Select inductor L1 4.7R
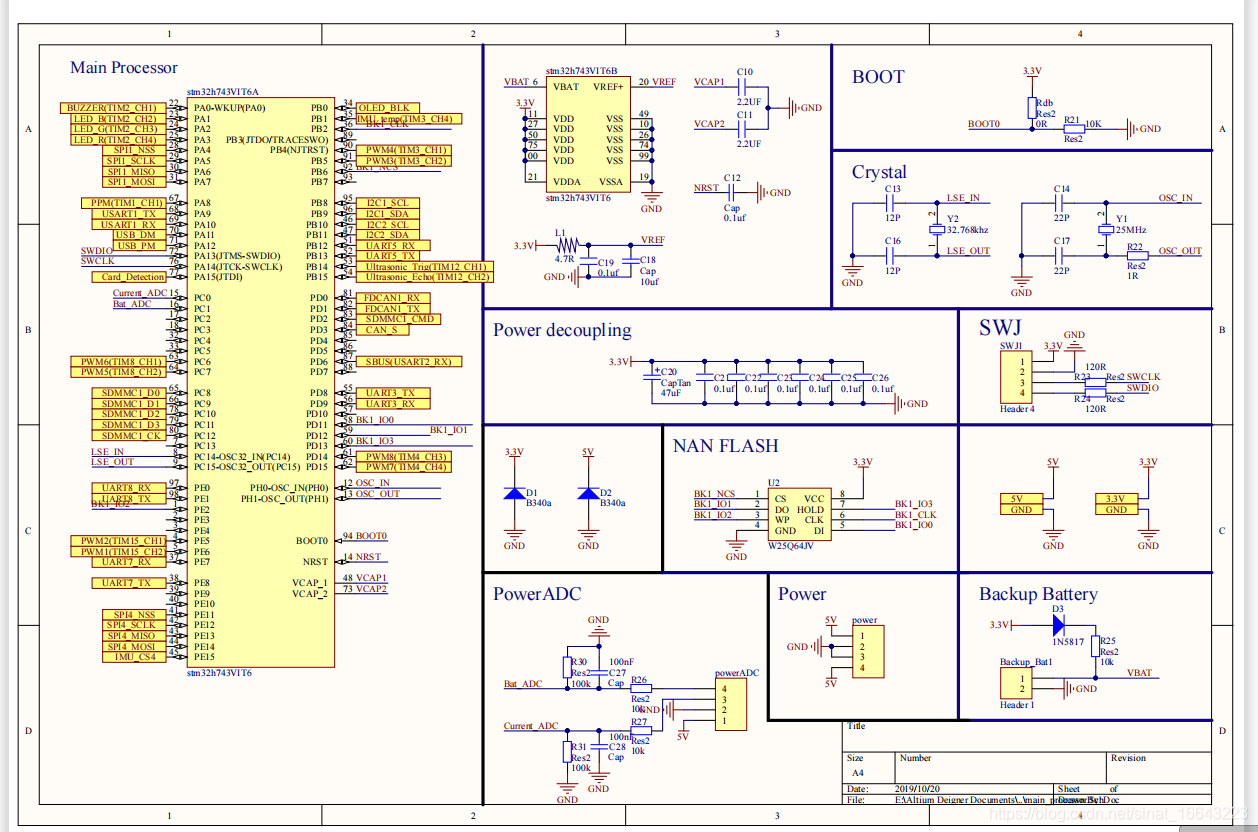1258x832 pixels. click(567, 245)
